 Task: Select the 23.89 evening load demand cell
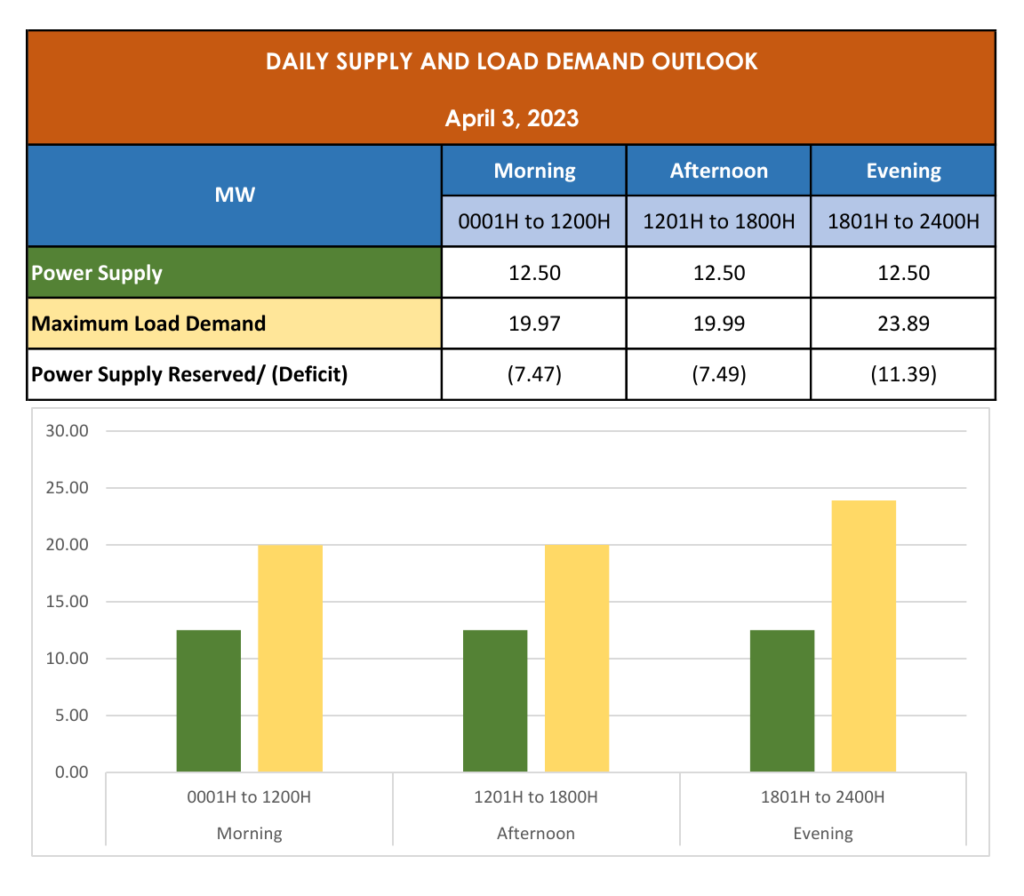(x=903, y=324)
